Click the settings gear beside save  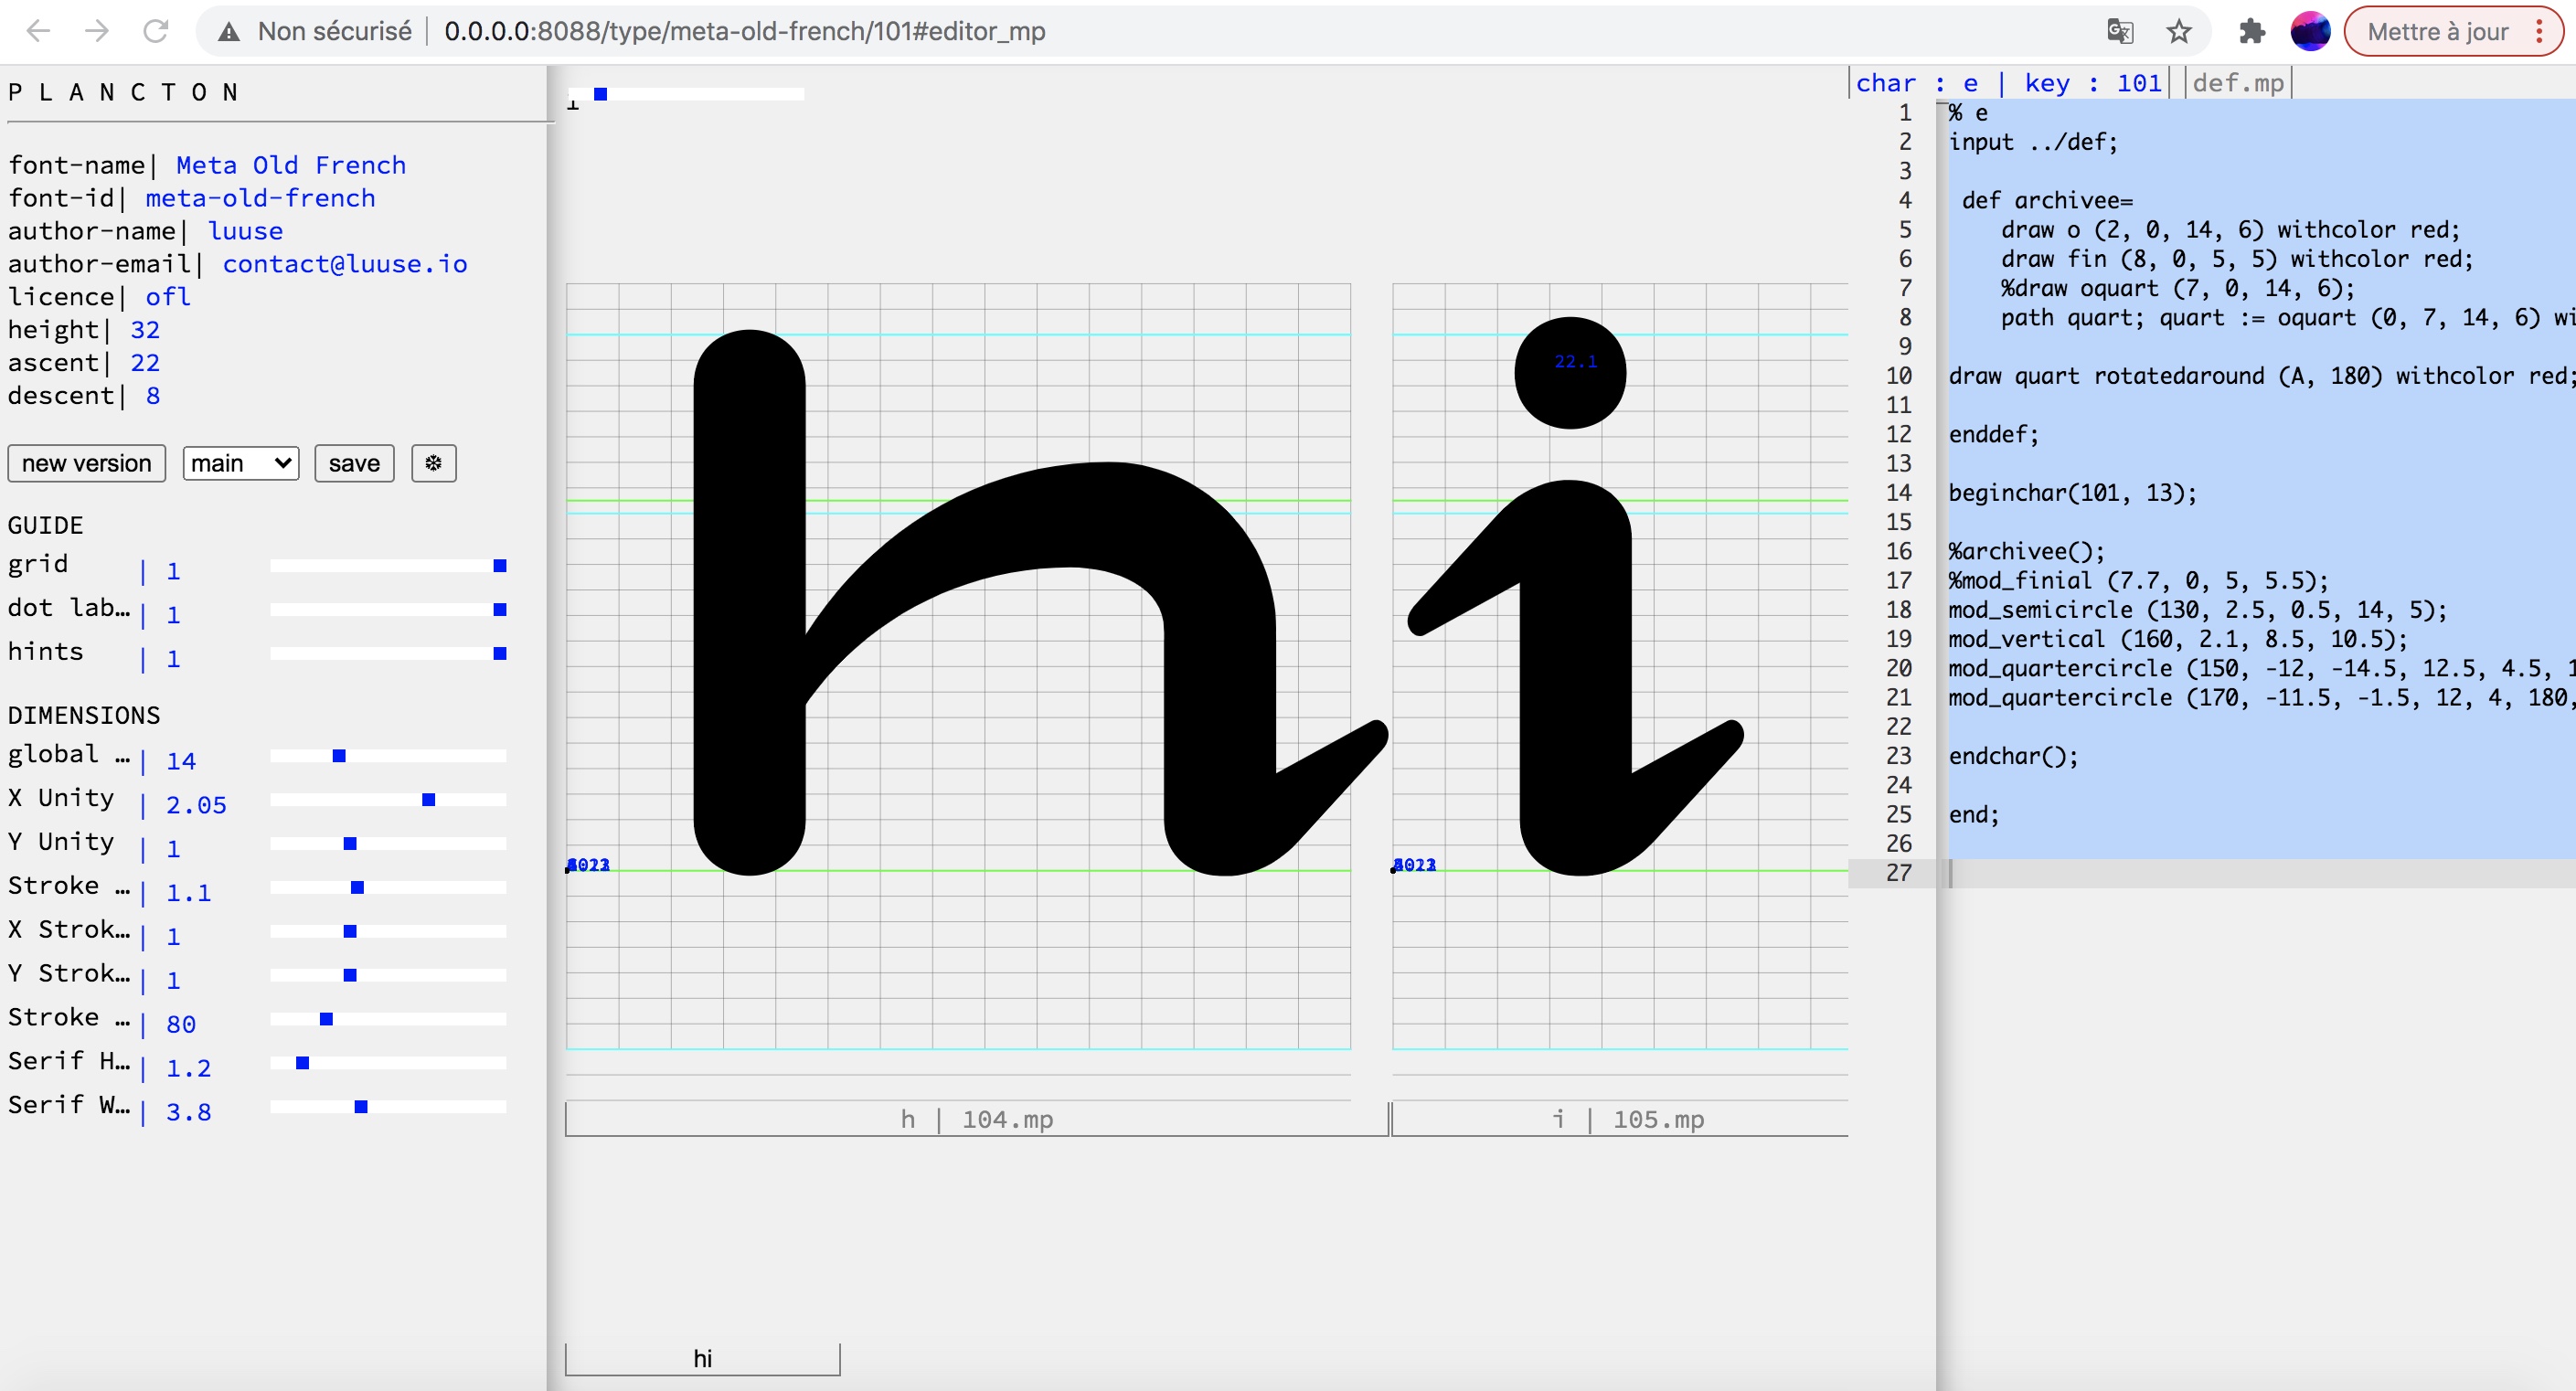tap(433, 463)
